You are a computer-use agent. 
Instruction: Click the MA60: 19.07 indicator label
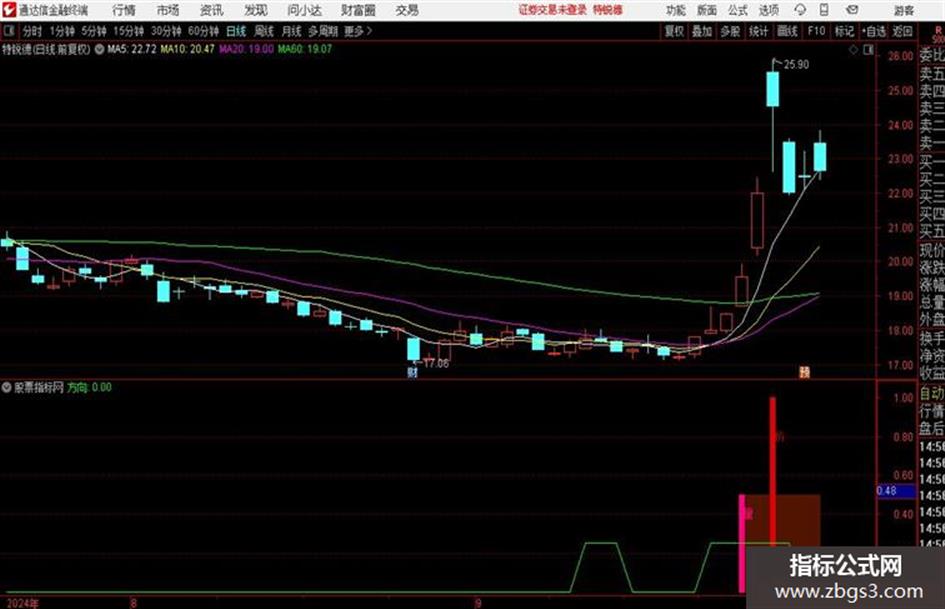pos(304,49)
